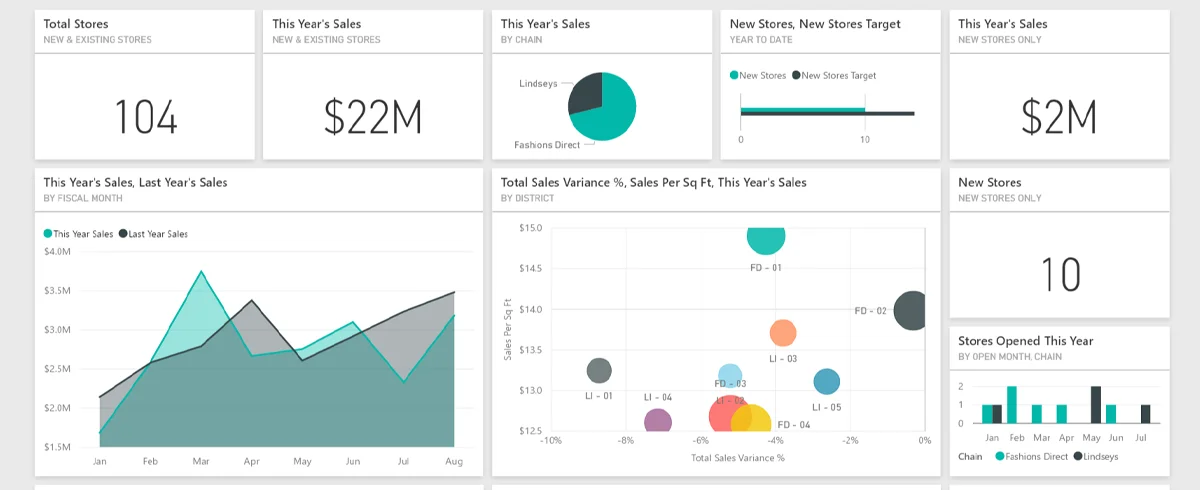Viewport: 1200px width, 490px height.
Task: Click the Sales Per Sq Ft axis title
Action: [508, 329]
